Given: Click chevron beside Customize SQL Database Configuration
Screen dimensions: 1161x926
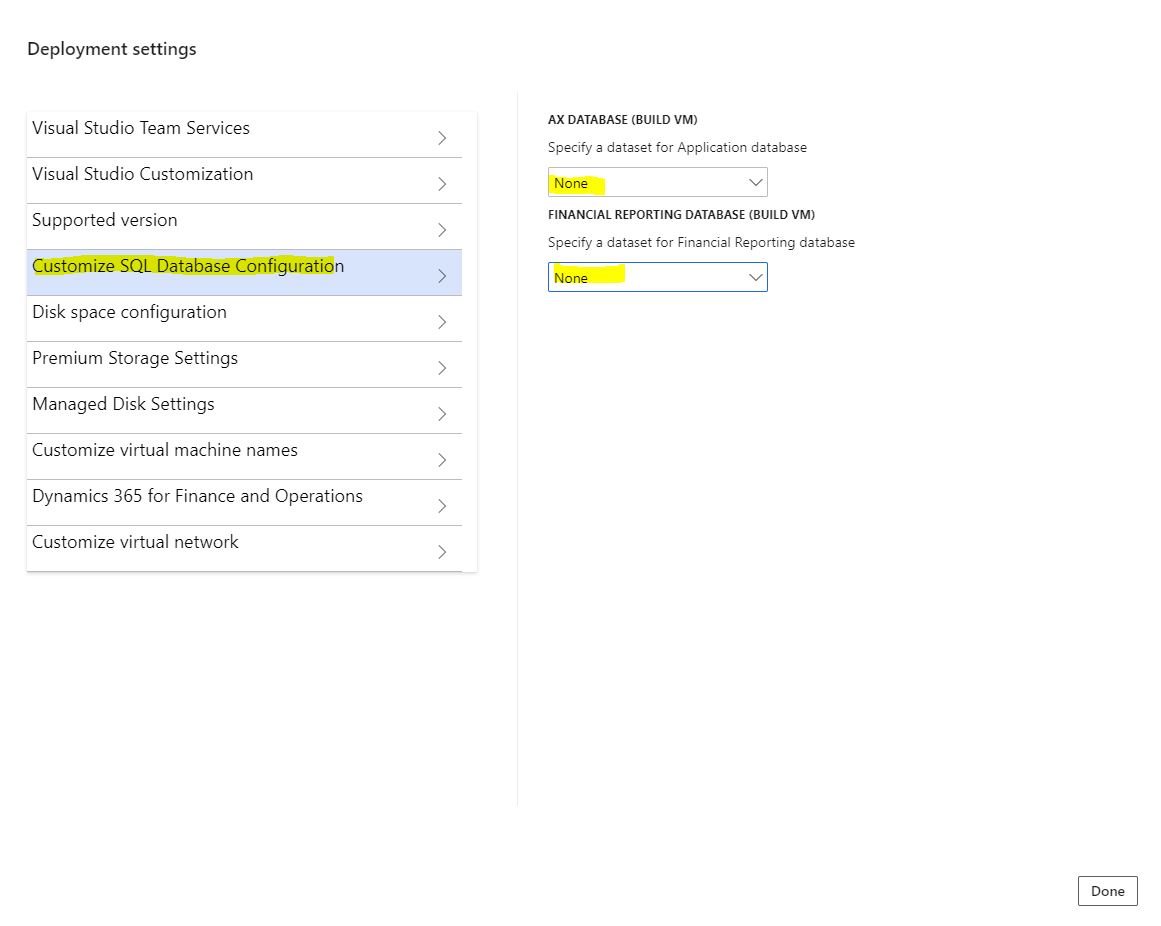Looking at the screenshot, I should pos(442,276).
